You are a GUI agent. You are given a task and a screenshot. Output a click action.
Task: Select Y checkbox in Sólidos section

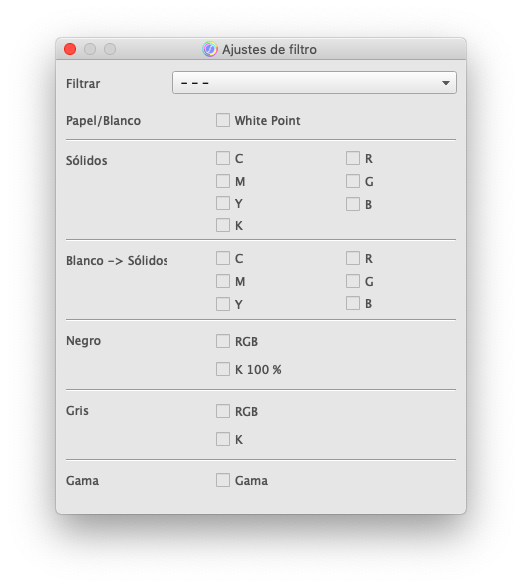coord(223,203)
